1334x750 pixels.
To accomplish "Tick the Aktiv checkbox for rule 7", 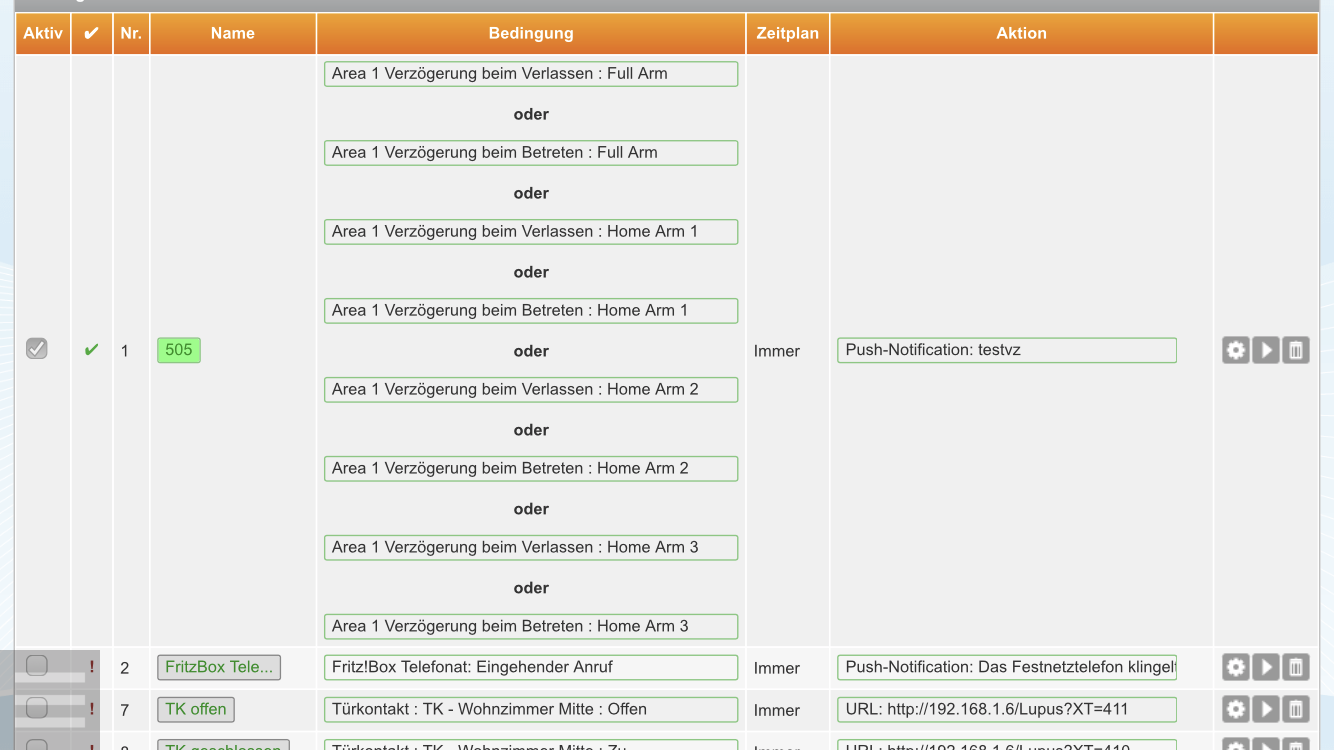I will pyautogui.click(x=37, y=708).
